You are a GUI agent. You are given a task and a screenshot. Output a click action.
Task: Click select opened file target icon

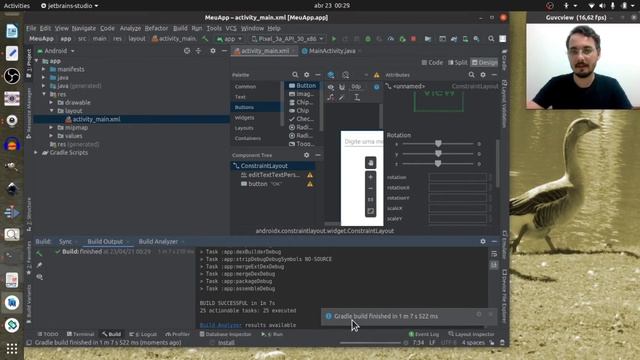[187, 51]
